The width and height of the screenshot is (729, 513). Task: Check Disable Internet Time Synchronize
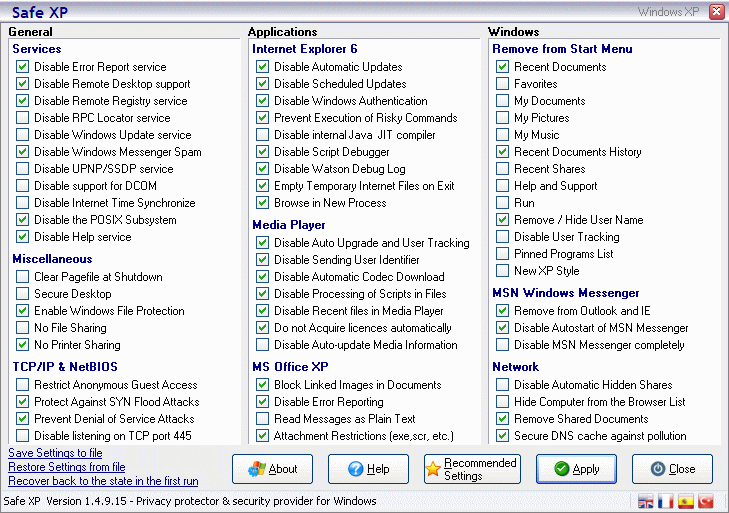(22, 202)
